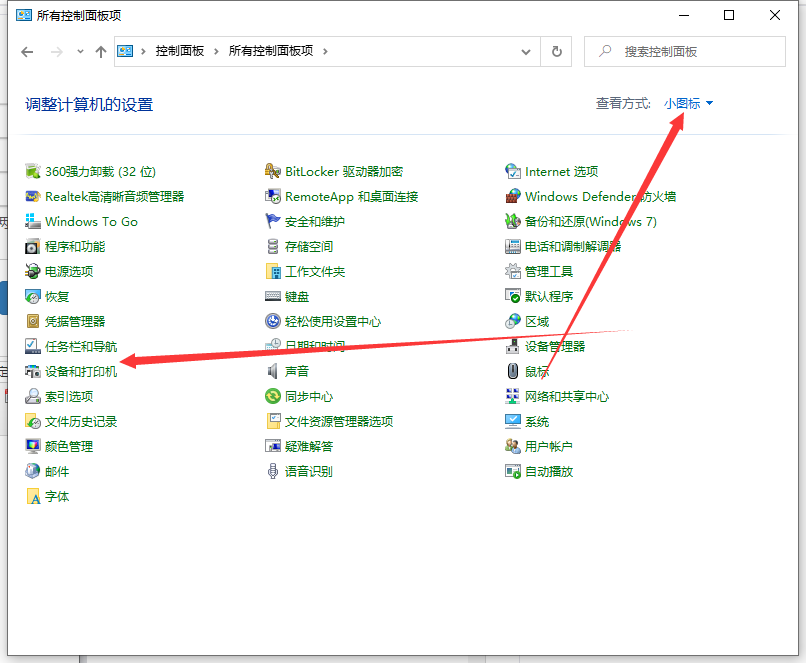
Task: Open the 网络和共享中心 icon
Action: pos(513,397)
